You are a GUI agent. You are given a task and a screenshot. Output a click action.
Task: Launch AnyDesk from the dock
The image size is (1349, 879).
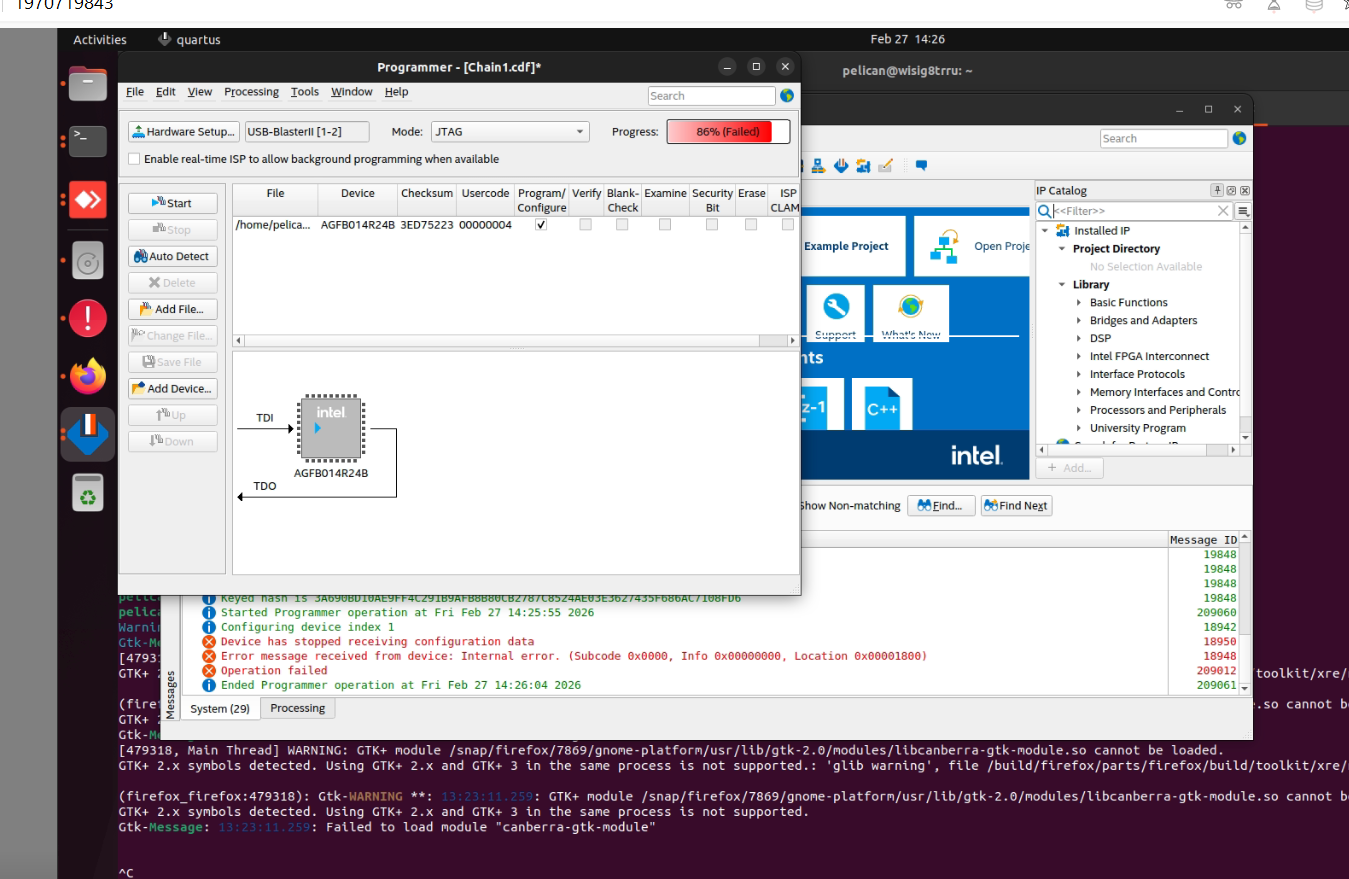click(x=88, y=200)
